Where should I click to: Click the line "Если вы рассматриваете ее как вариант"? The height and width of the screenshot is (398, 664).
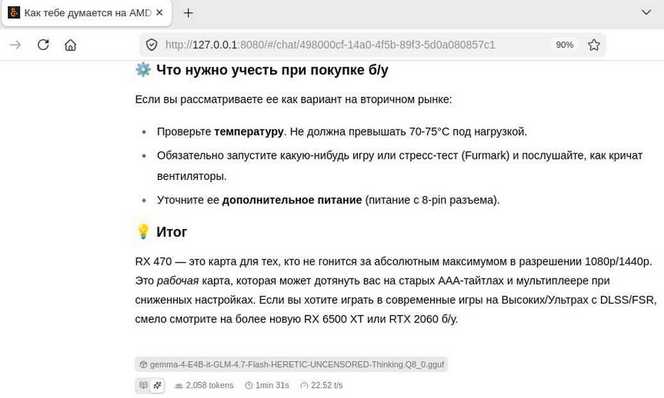(x=293, y=100)
